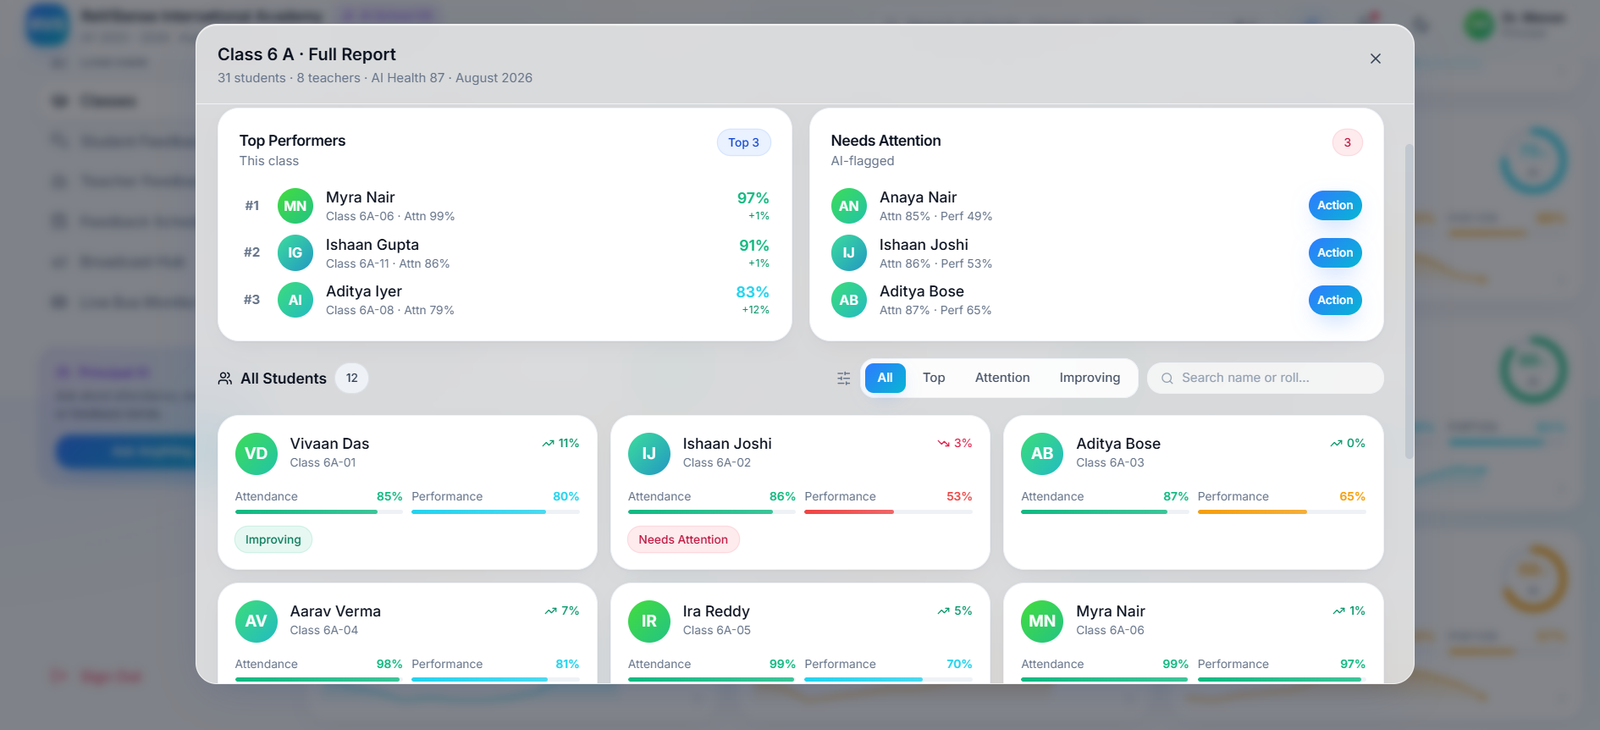Click the IJ avatar on Ishaan Joshi's student card
The height and width of the screenshot is (730, 1600).
[649, 453]
